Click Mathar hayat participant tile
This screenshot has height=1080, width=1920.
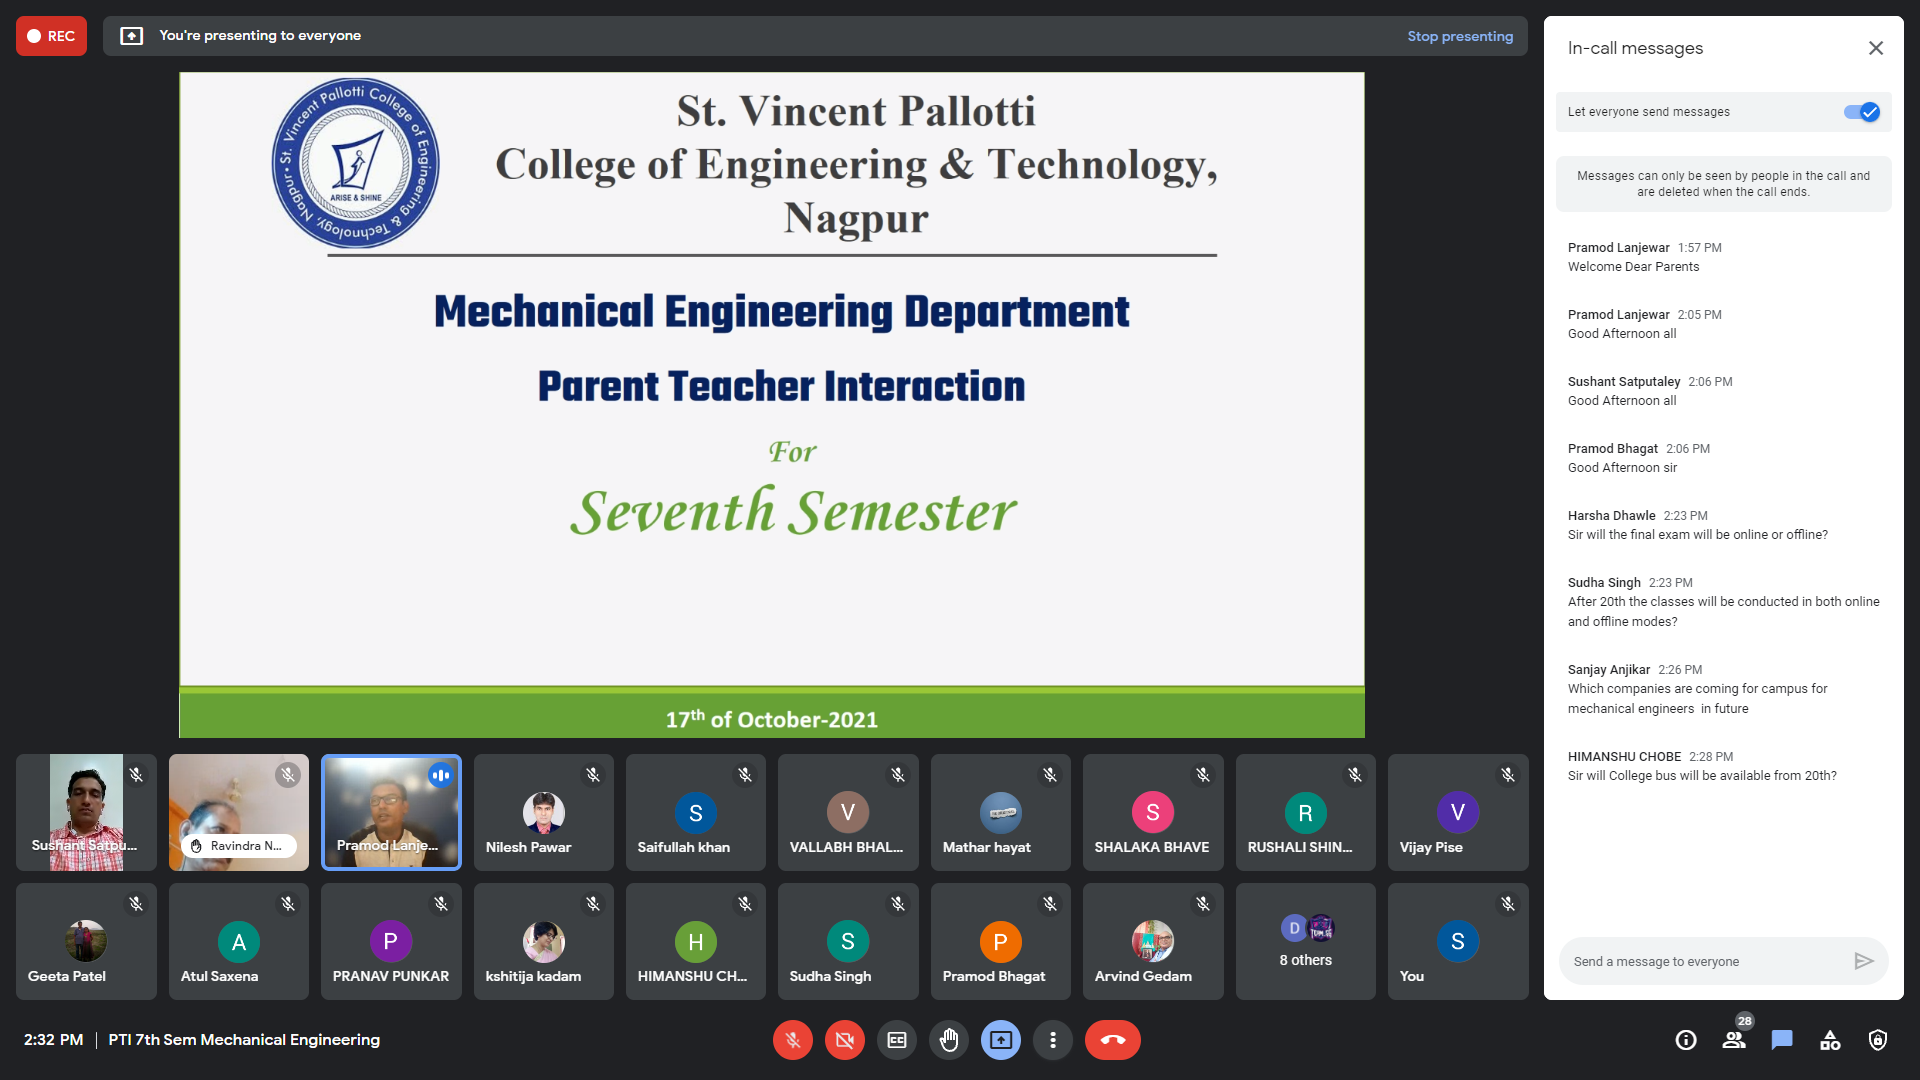point(1001,812)
